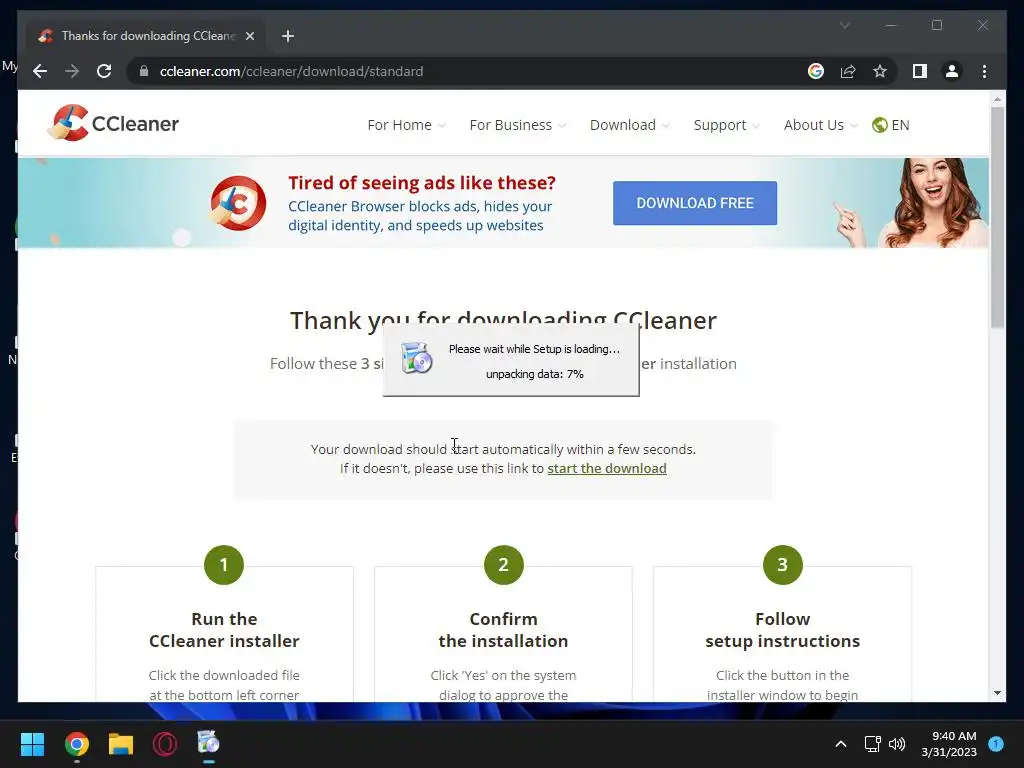Open a new browser tab
This screenshot has height=768, width=1024.
(288, 36)
